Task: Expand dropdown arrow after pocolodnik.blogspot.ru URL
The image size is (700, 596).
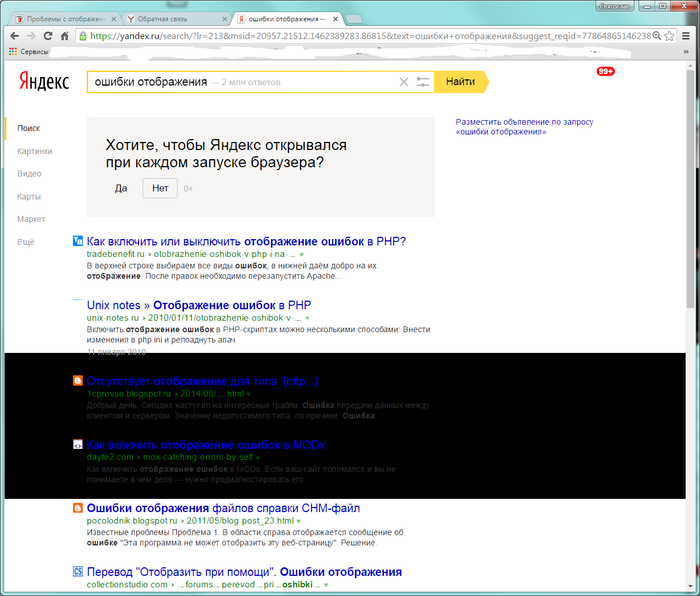Action: point(298,521)
